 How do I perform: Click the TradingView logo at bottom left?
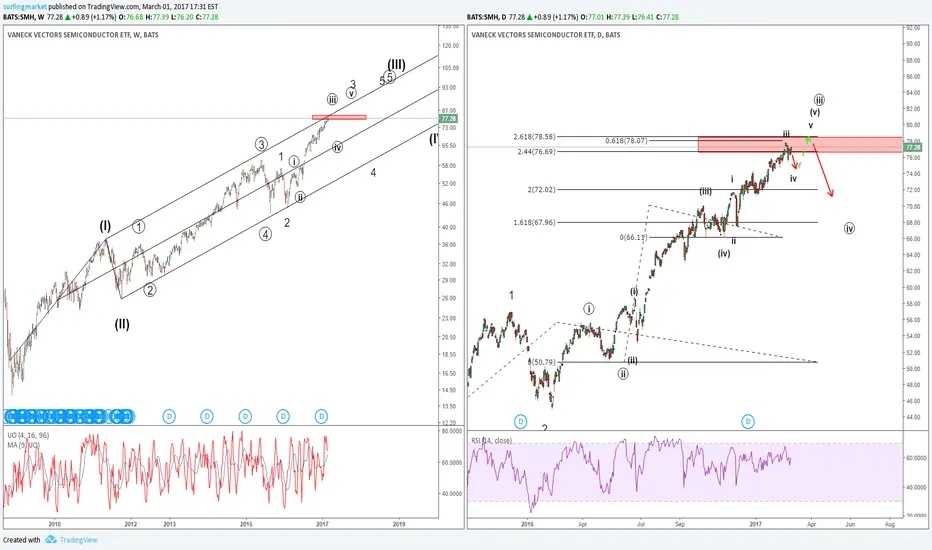pyautogui.click(x=51, y=539)
